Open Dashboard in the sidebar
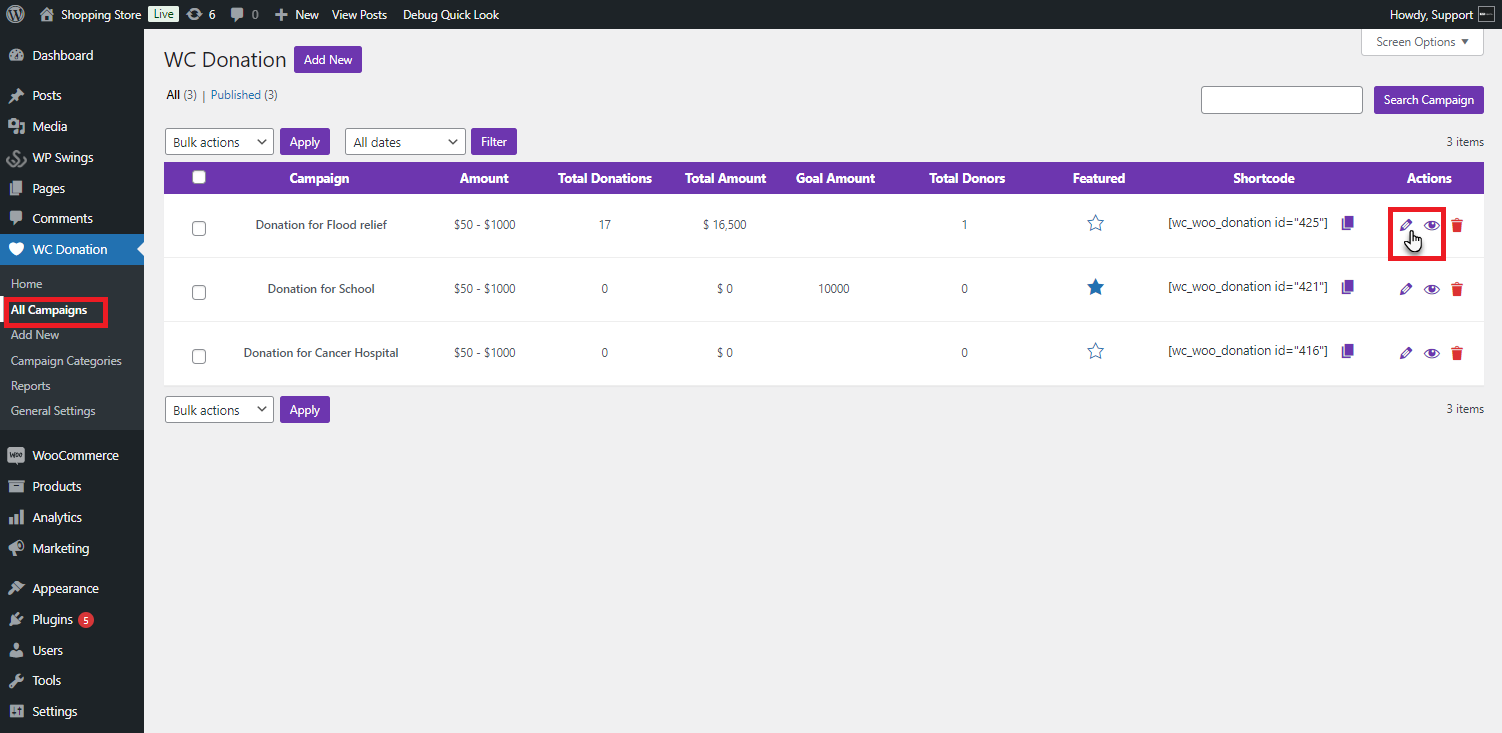Viewport: 1502px width, 733px height. (x=72, y=55)
